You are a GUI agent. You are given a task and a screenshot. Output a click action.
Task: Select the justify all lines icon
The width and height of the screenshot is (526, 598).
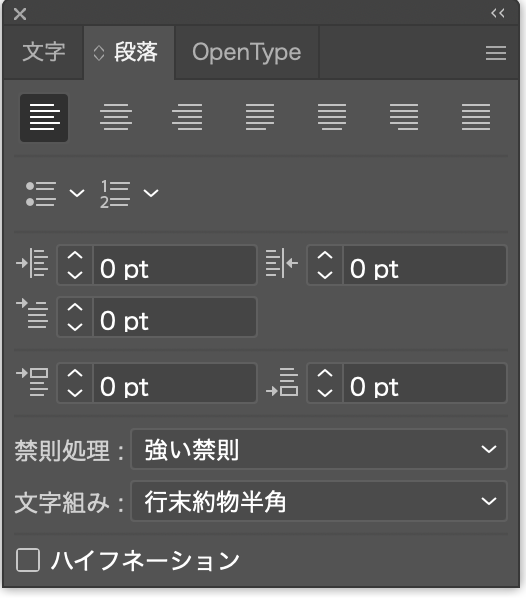coord(476,117)
